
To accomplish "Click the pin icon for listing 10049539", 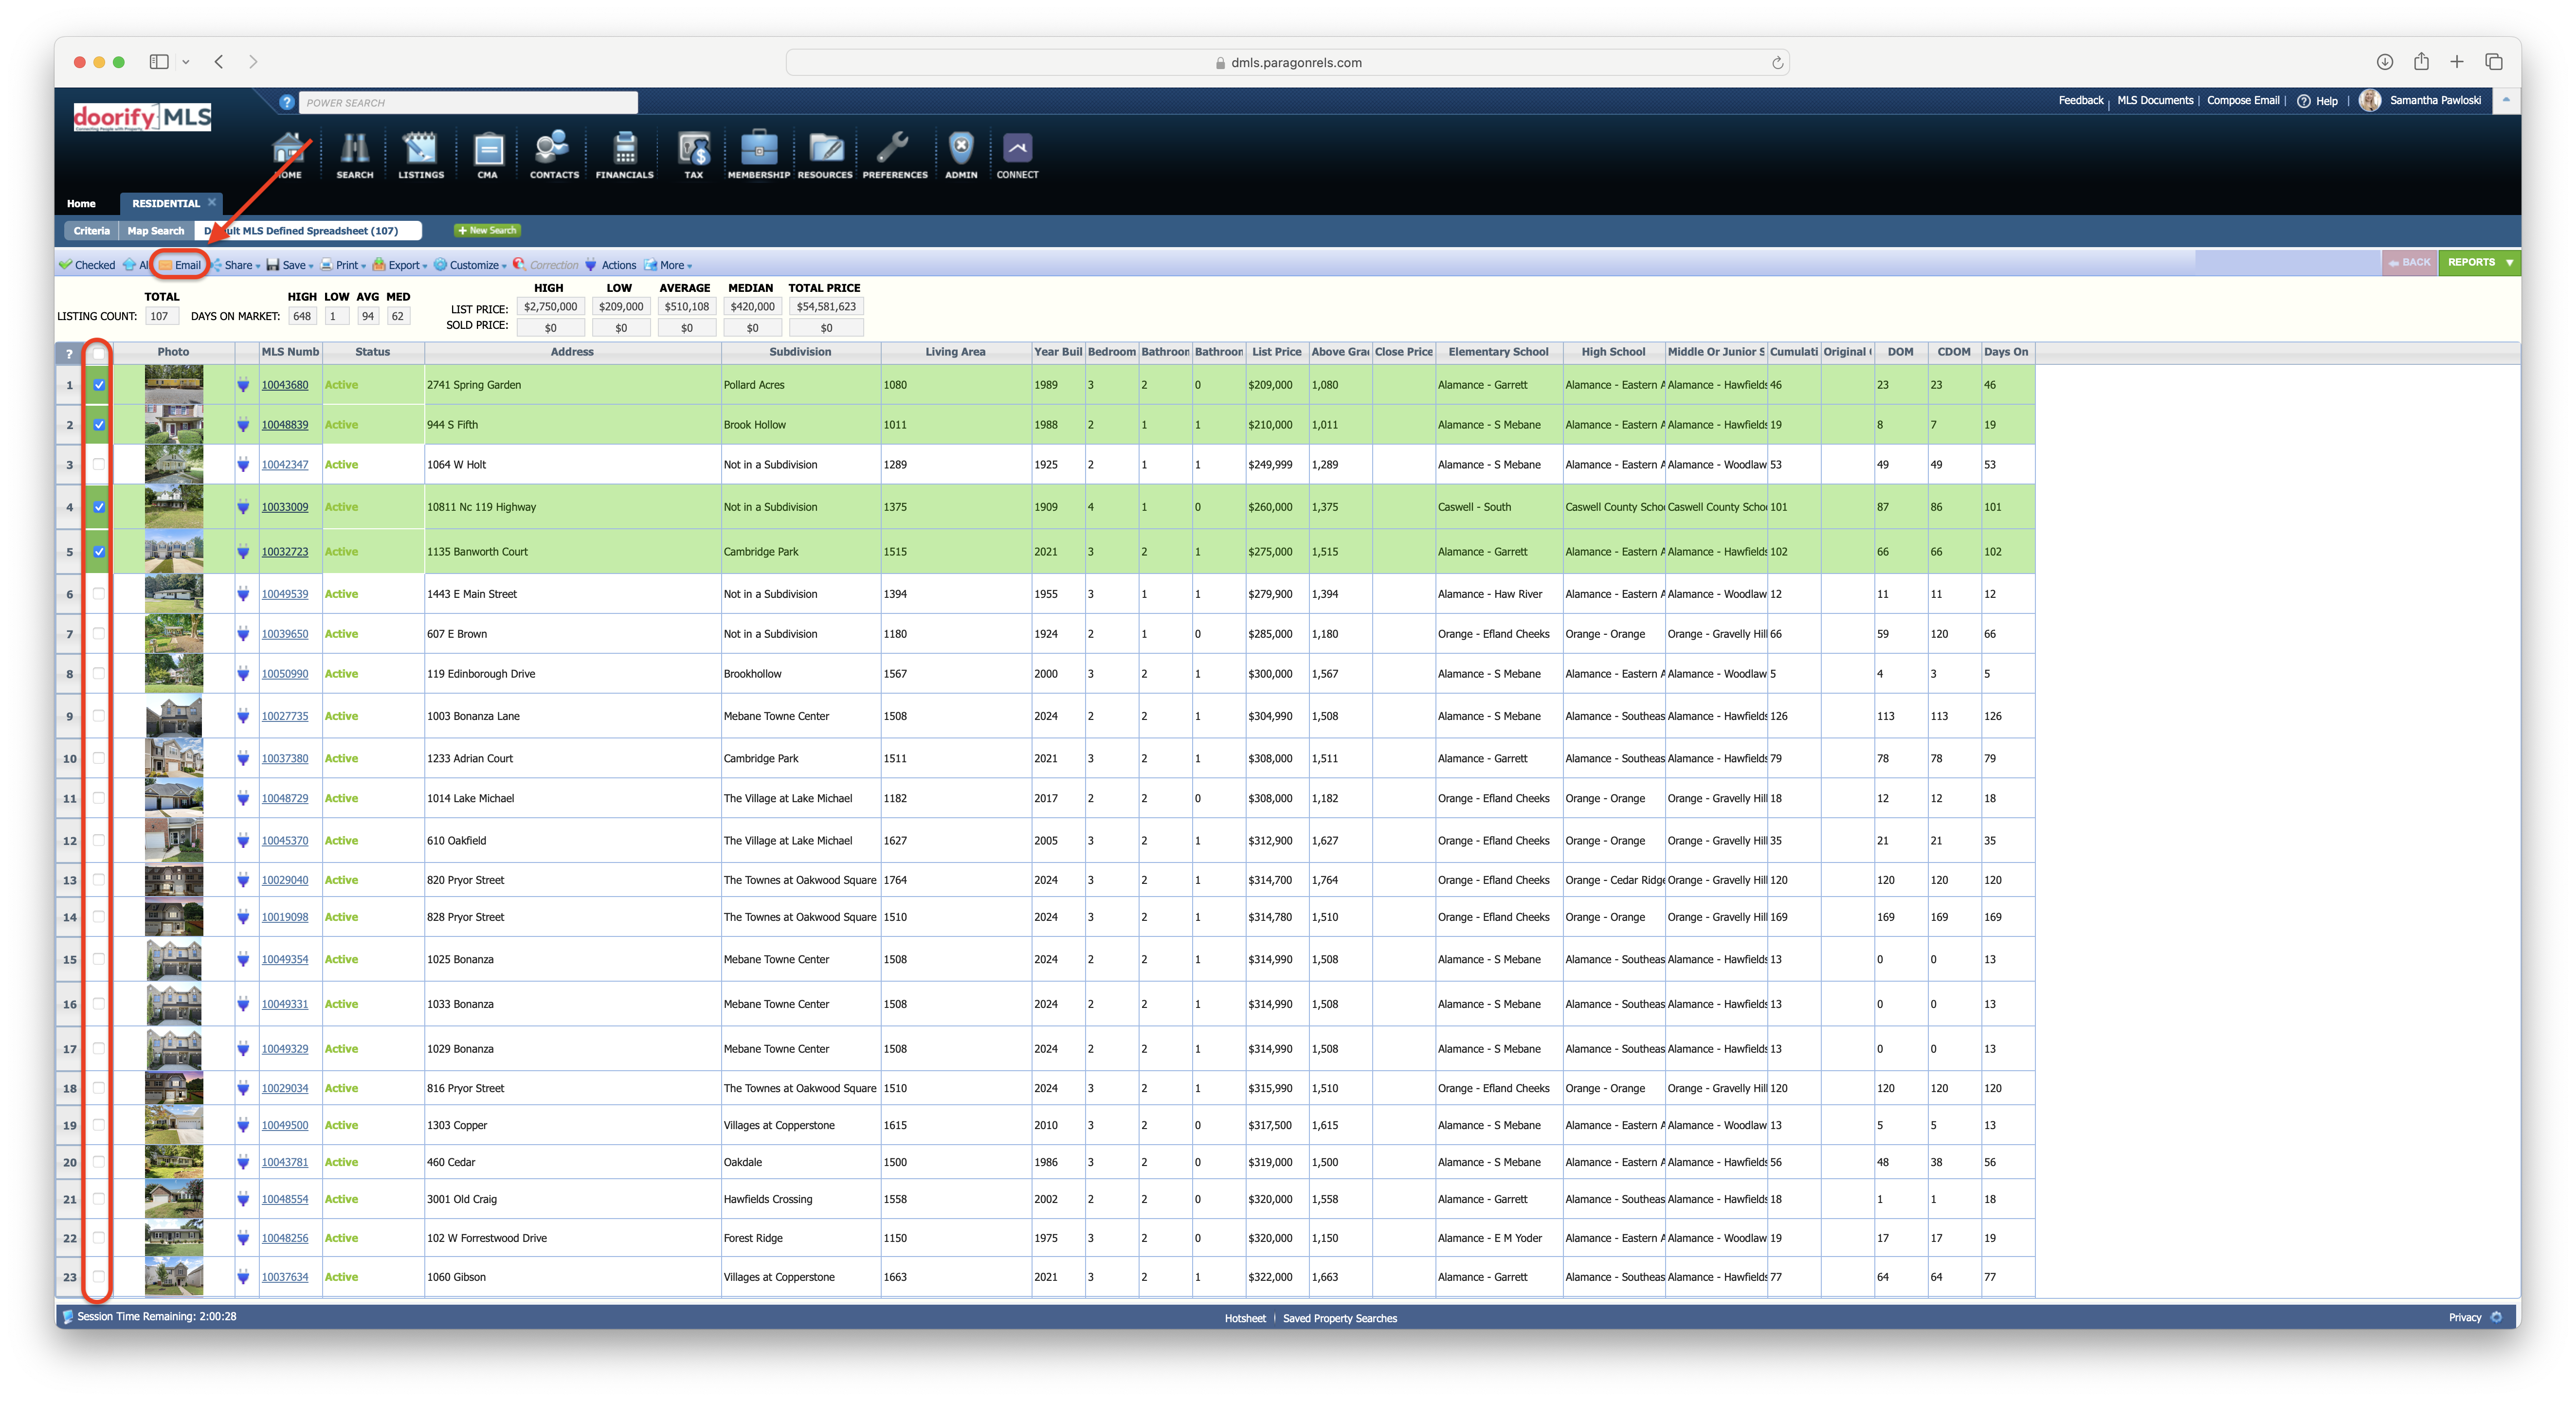I will click(243, 594).
